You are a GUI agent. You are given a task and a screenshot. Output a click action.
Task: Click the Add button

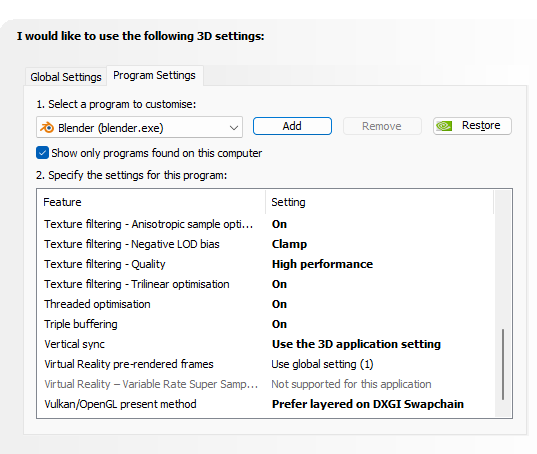[x=292, y=126]
